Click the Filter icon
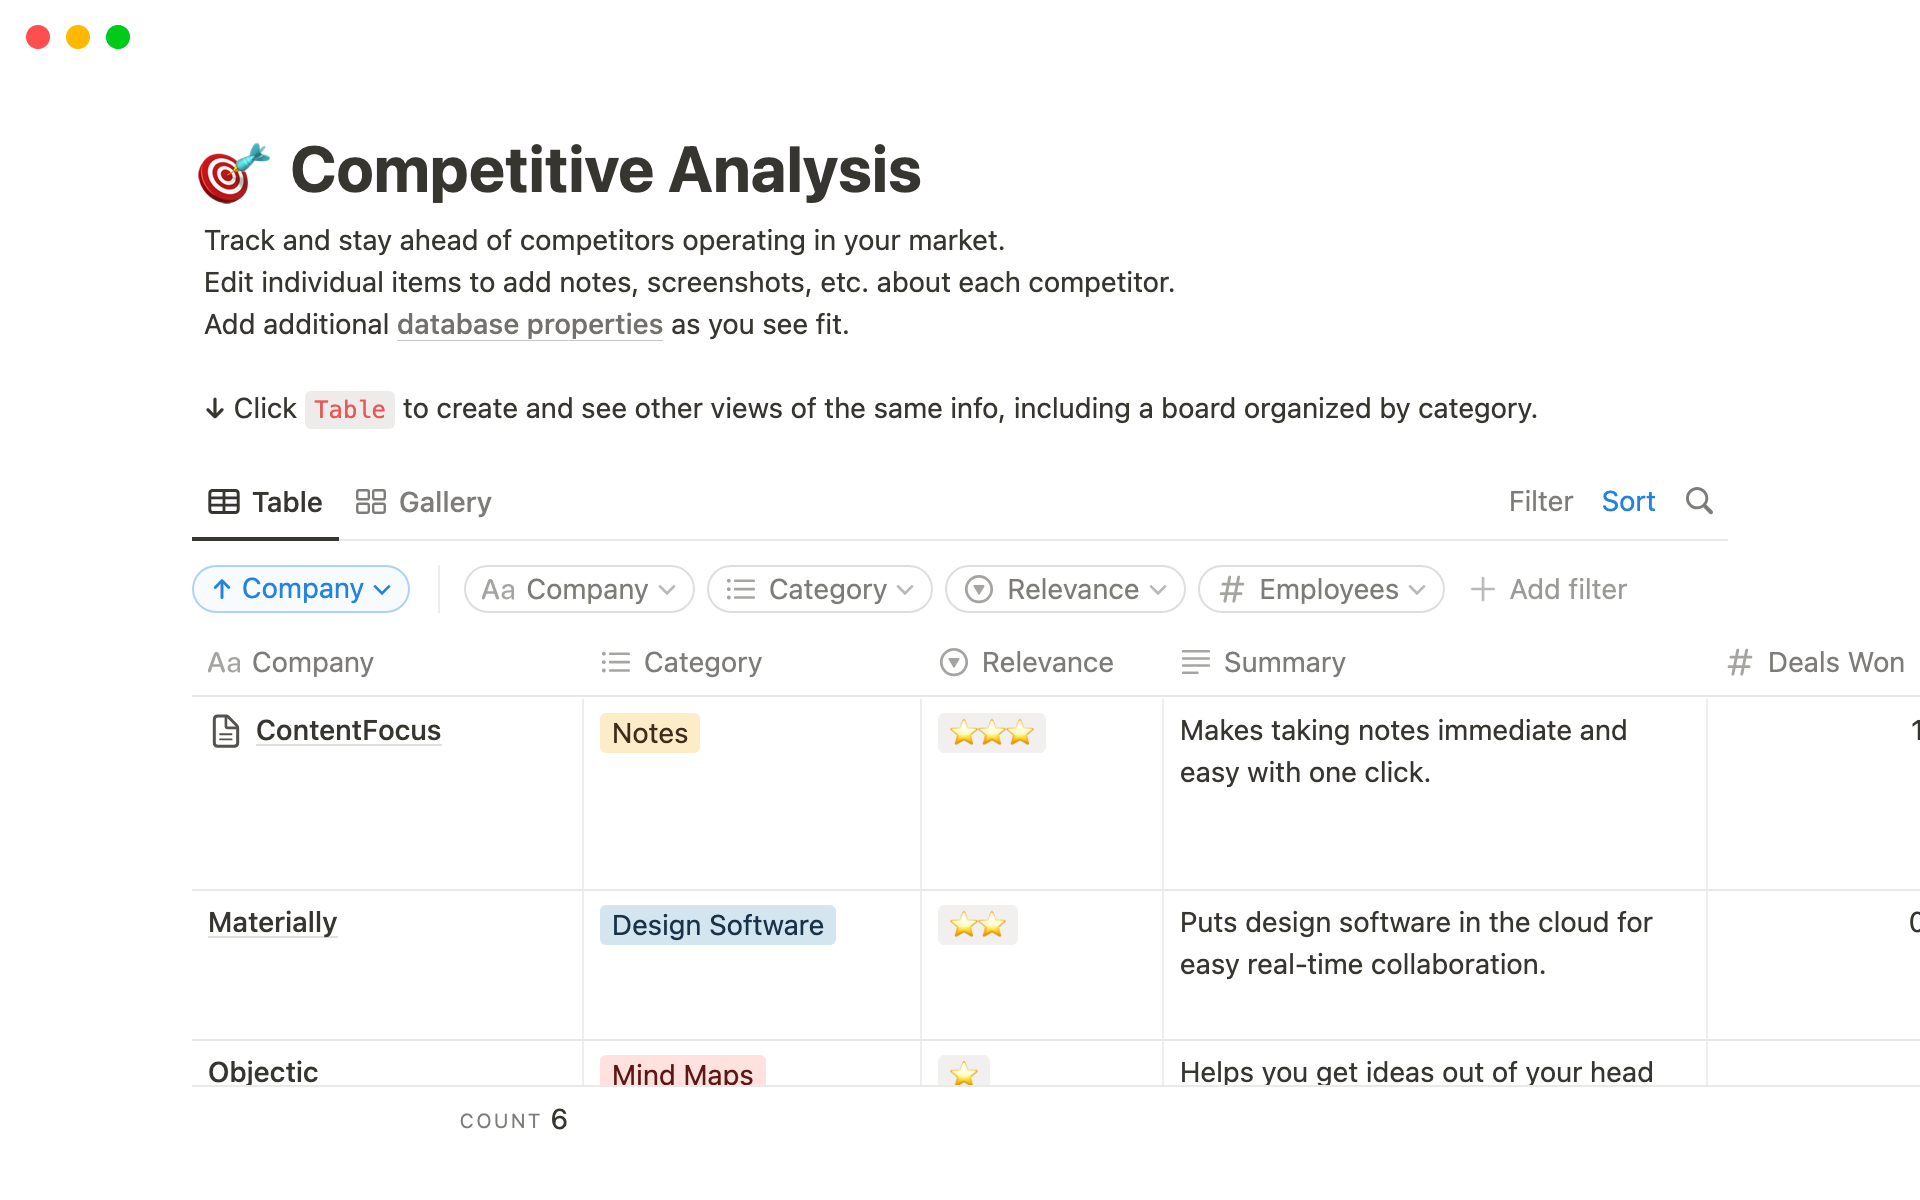 [x=1538, y=500]
